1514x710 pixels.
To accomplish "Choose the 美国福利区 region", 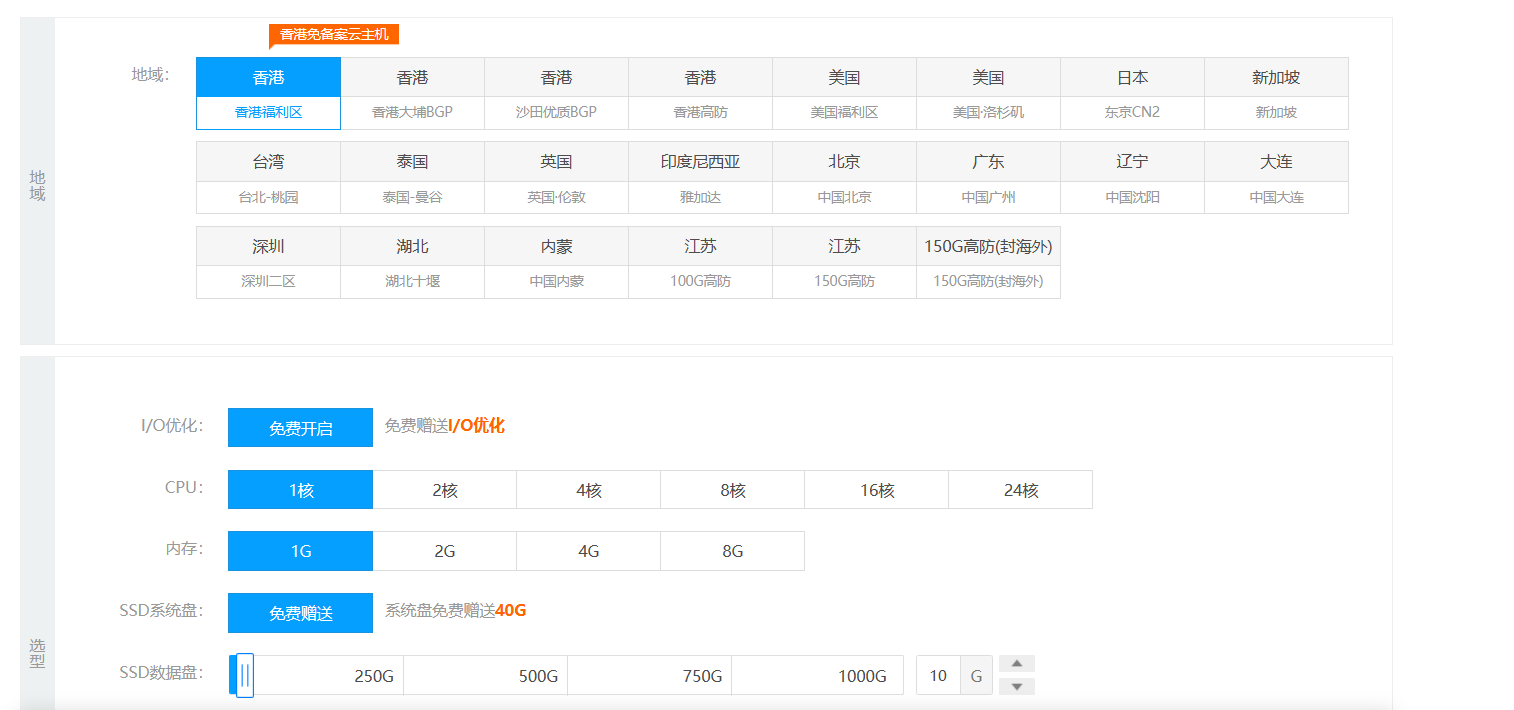I will [x=844, y=94].
